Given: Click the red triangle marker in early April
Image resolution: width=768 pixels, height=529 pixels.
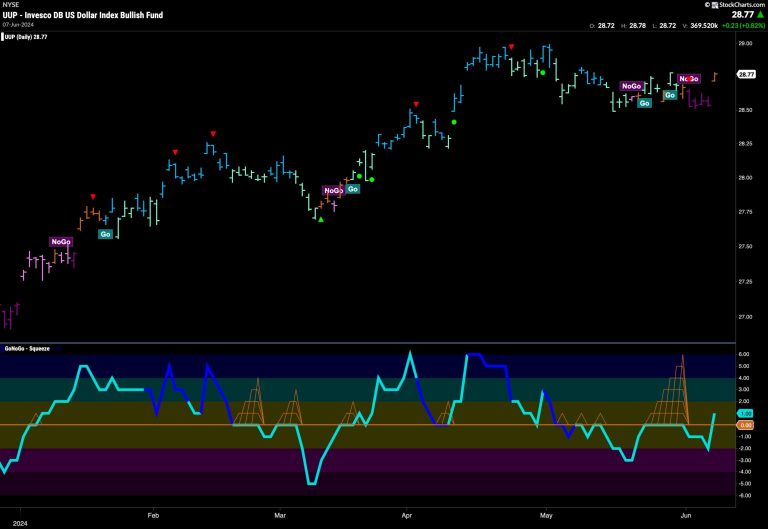Looking at the screenshot, I should pos(416,104).
